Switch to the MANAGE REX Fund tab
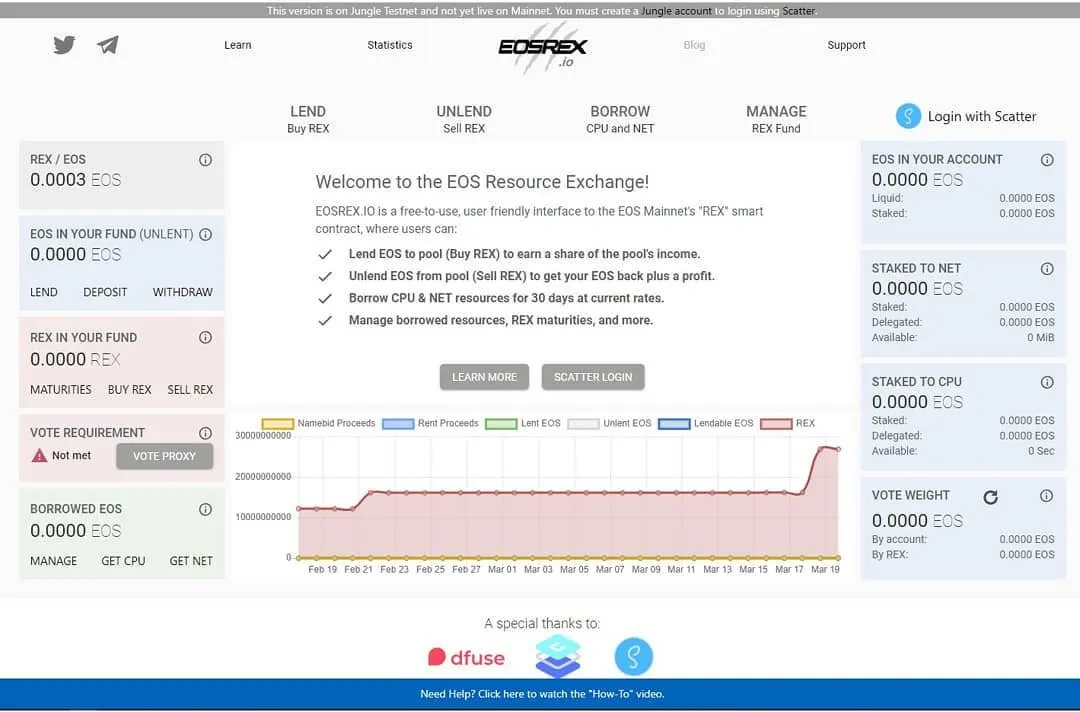Image resolution: width=1080 pixels, height=712 pixels. (x=776, y=119)
